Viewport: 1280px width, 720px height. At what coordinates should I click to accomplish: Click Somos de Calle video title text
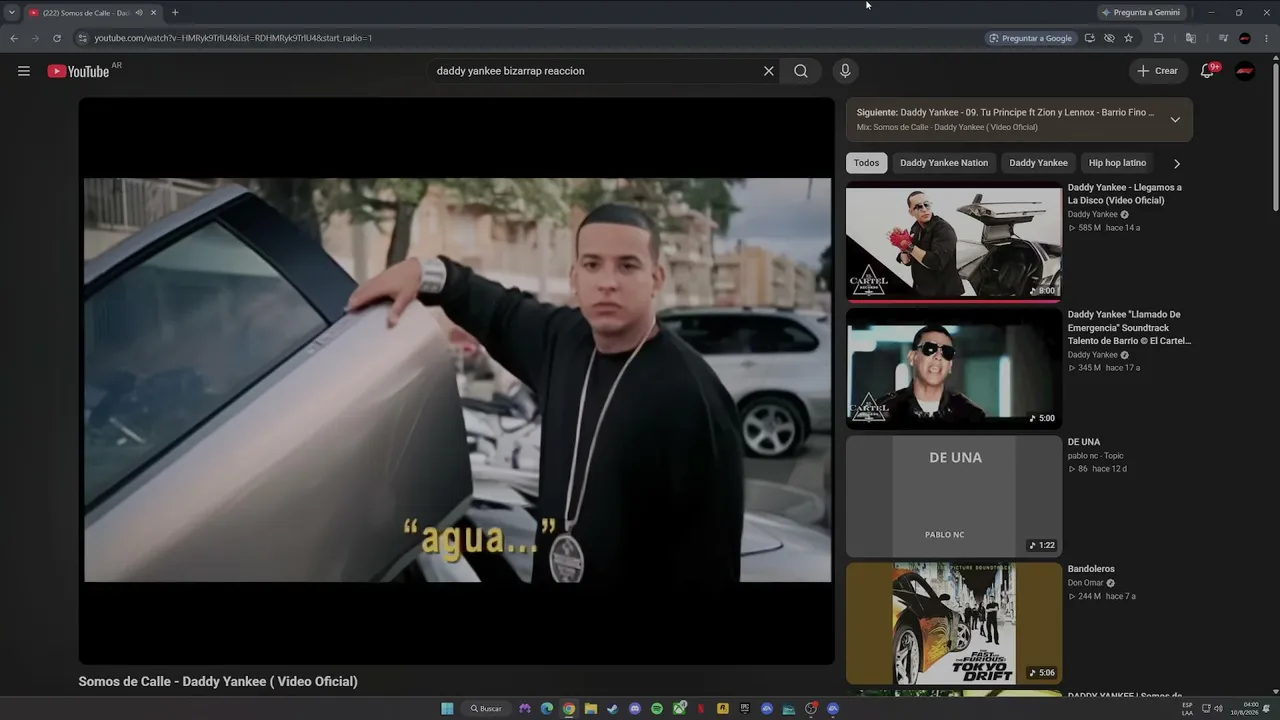coord(218,682)
